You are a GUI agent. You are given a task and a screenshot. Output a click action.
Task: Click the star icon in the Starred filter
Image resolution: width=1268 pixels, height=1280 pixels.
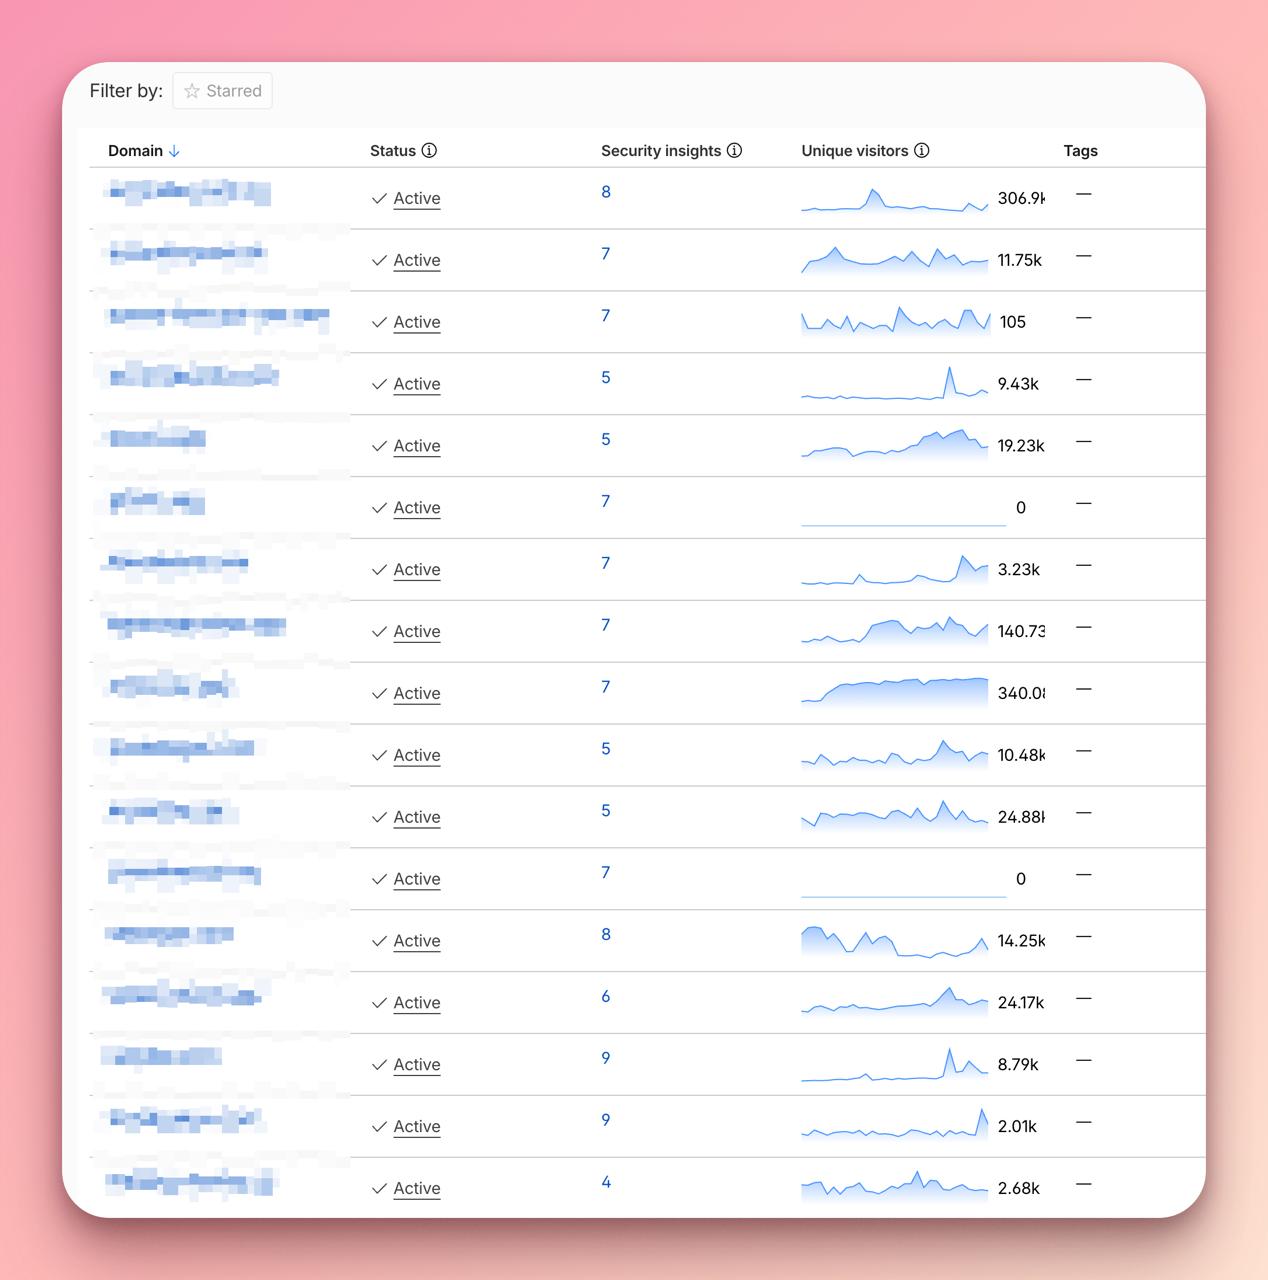[192, 91]
